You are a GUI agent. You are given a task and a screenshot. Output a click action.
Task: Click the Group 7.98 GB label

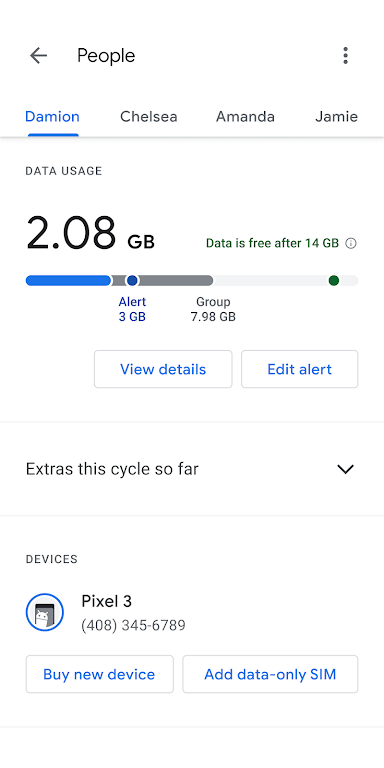(213, 310)
